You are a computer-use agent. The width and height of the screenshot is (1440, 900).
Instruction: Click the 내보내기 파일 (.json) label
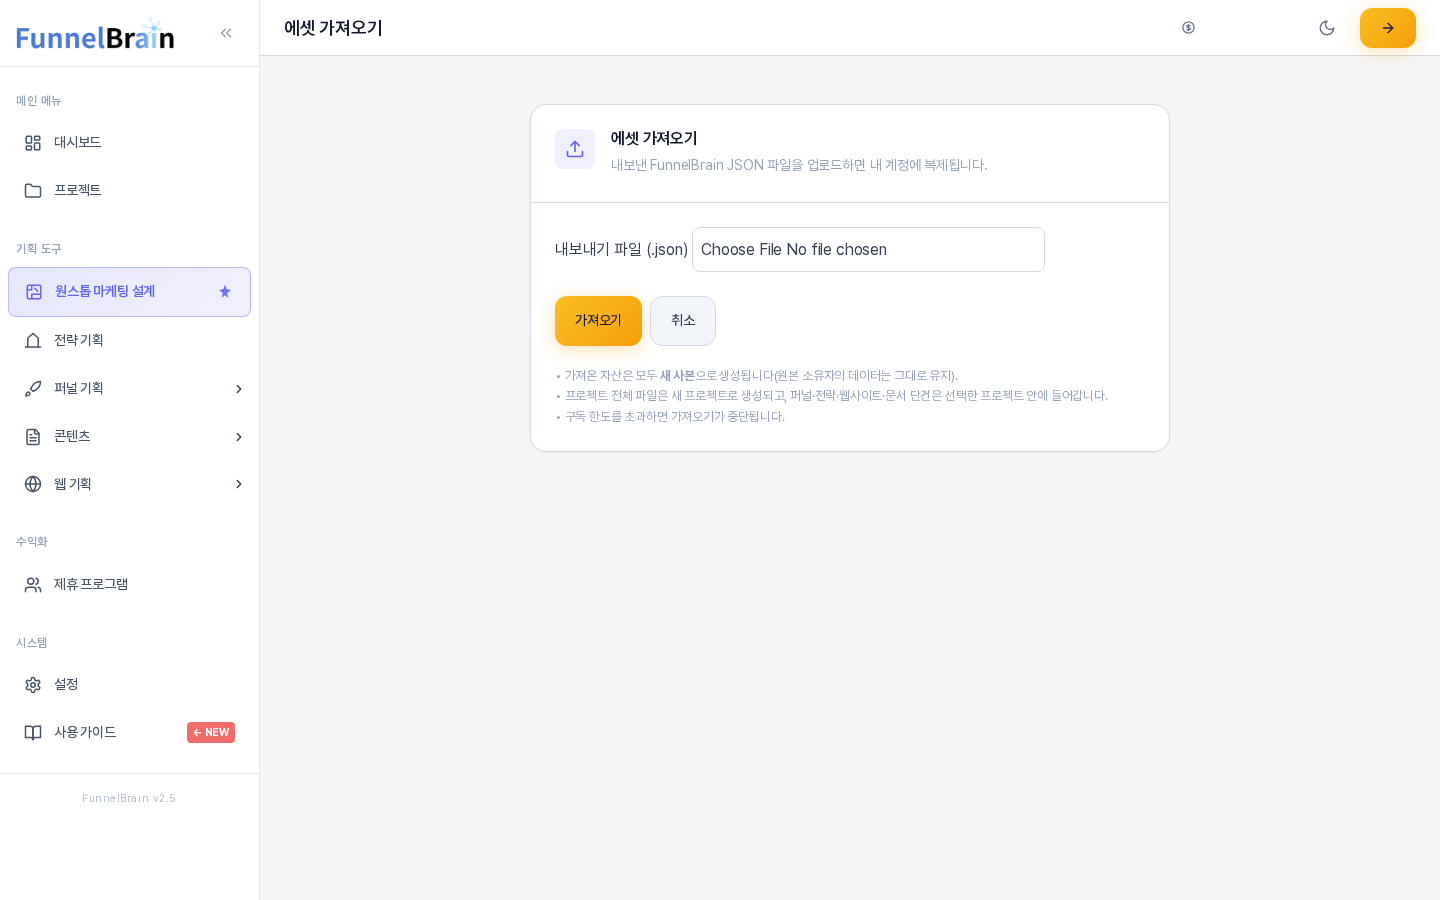click(x=621, y=250)
